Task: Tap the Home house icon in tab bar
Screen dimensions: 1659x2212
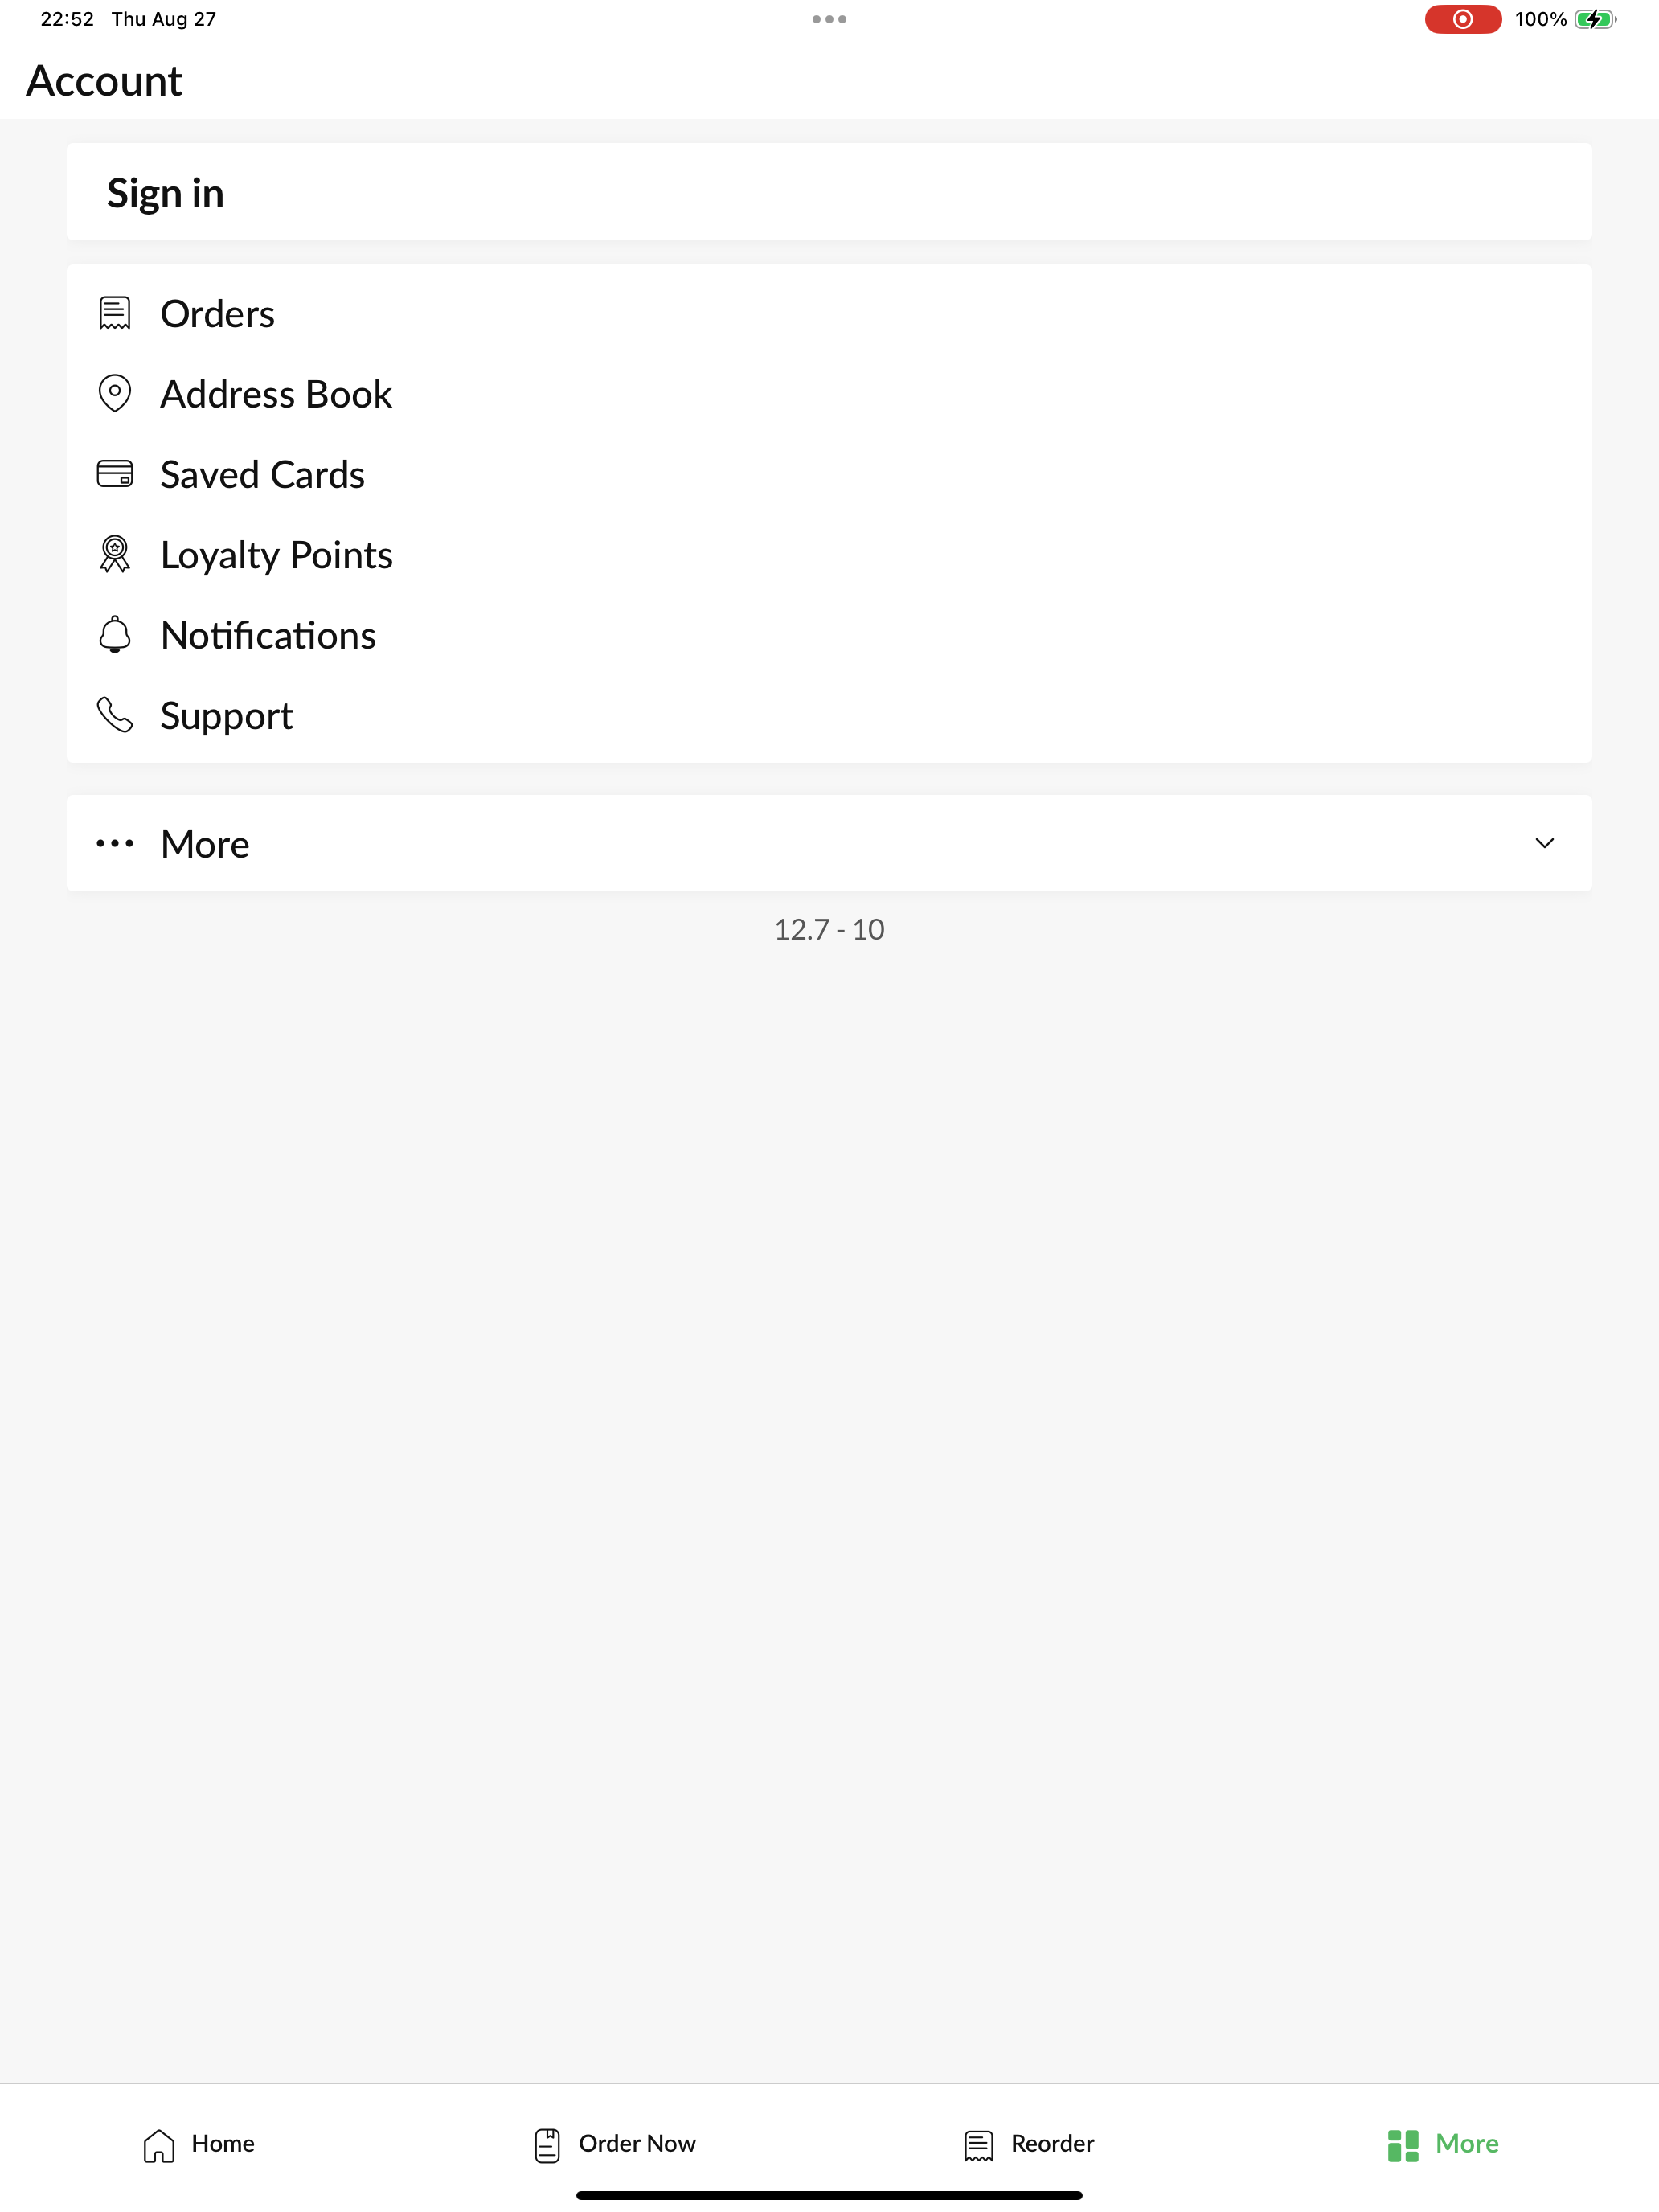Action: pos(159,2145)
